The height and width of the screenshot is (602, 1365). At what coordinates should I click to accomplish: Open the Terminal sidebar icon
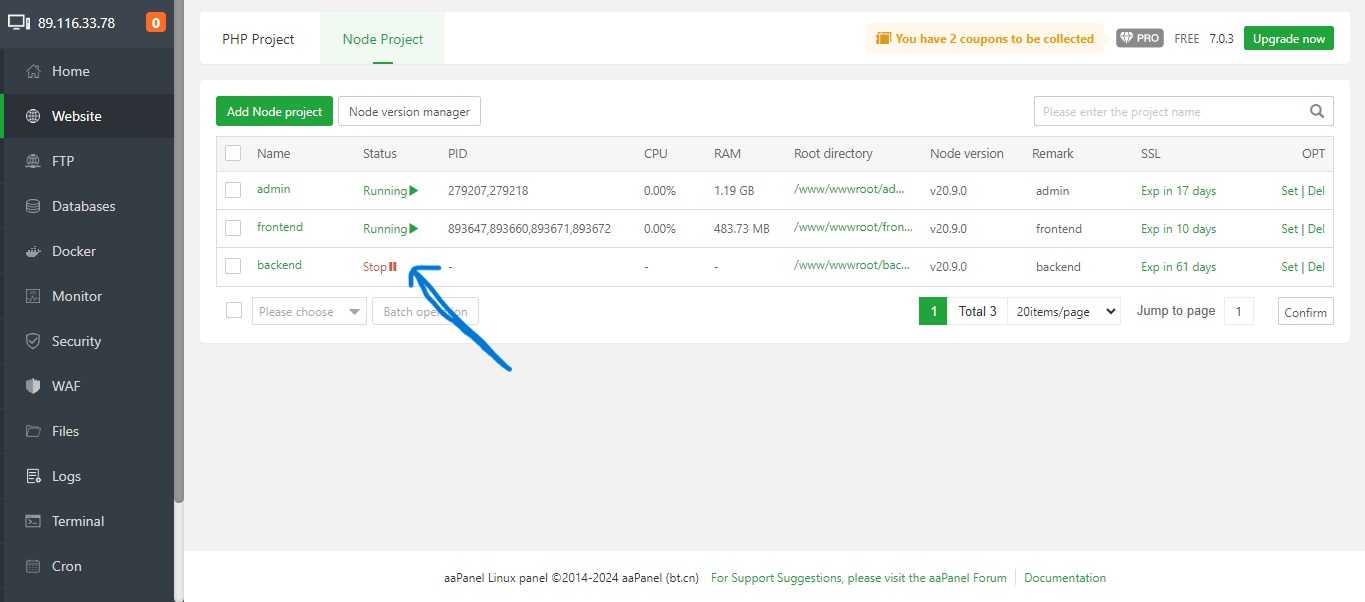pyautogui.click(x=34, y=521)
